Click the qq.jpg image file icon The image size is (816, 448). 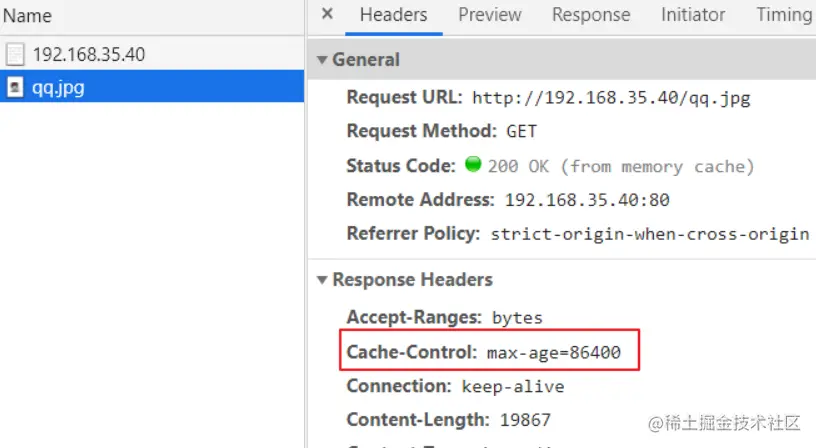15,87
